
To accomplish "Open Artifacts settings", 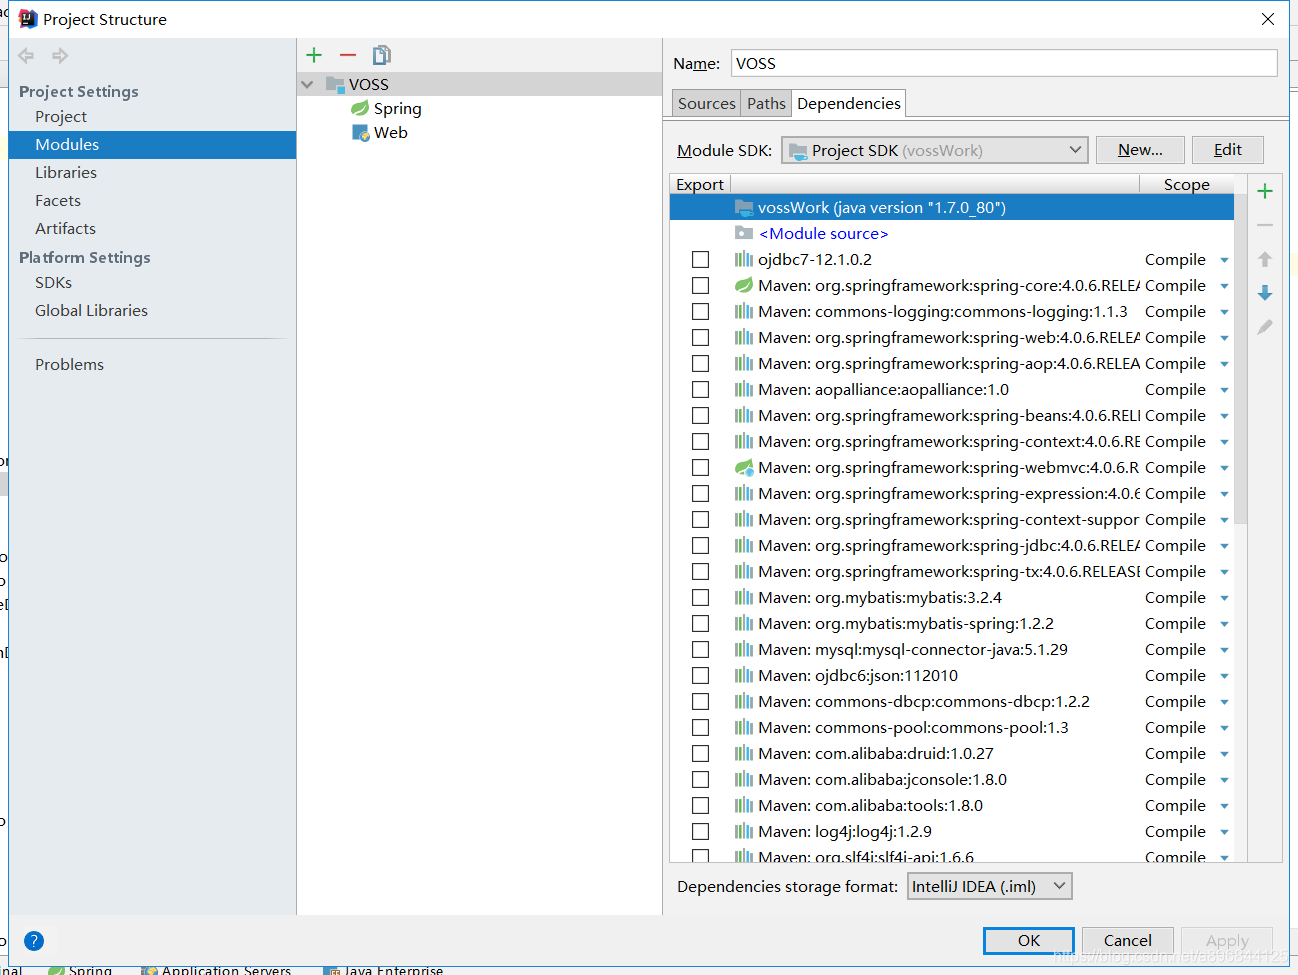I will [65, 228].
